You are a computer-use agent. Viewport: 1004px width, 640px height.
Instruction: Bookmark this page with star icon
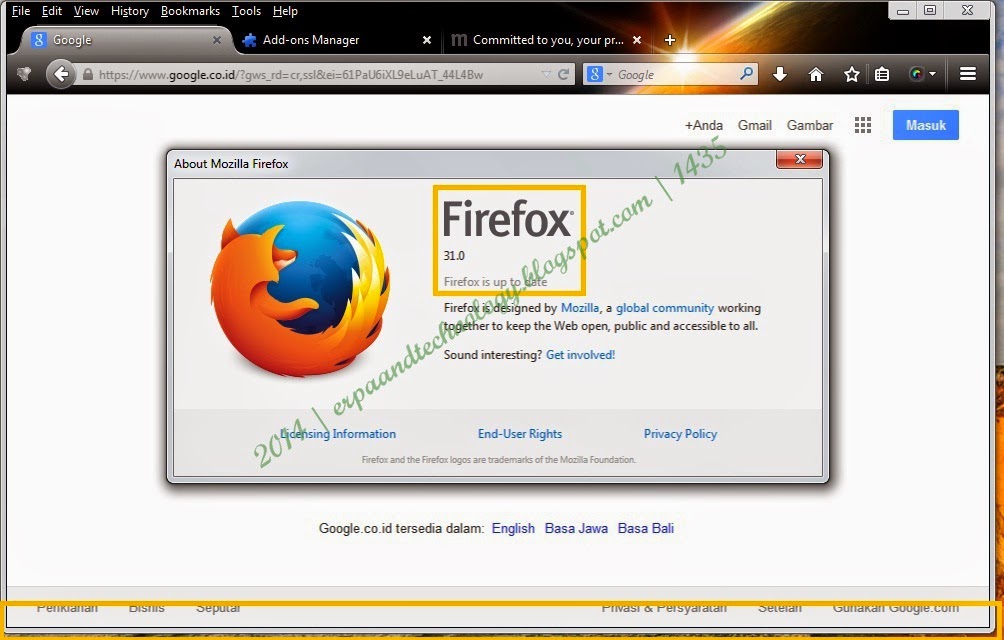851,74
